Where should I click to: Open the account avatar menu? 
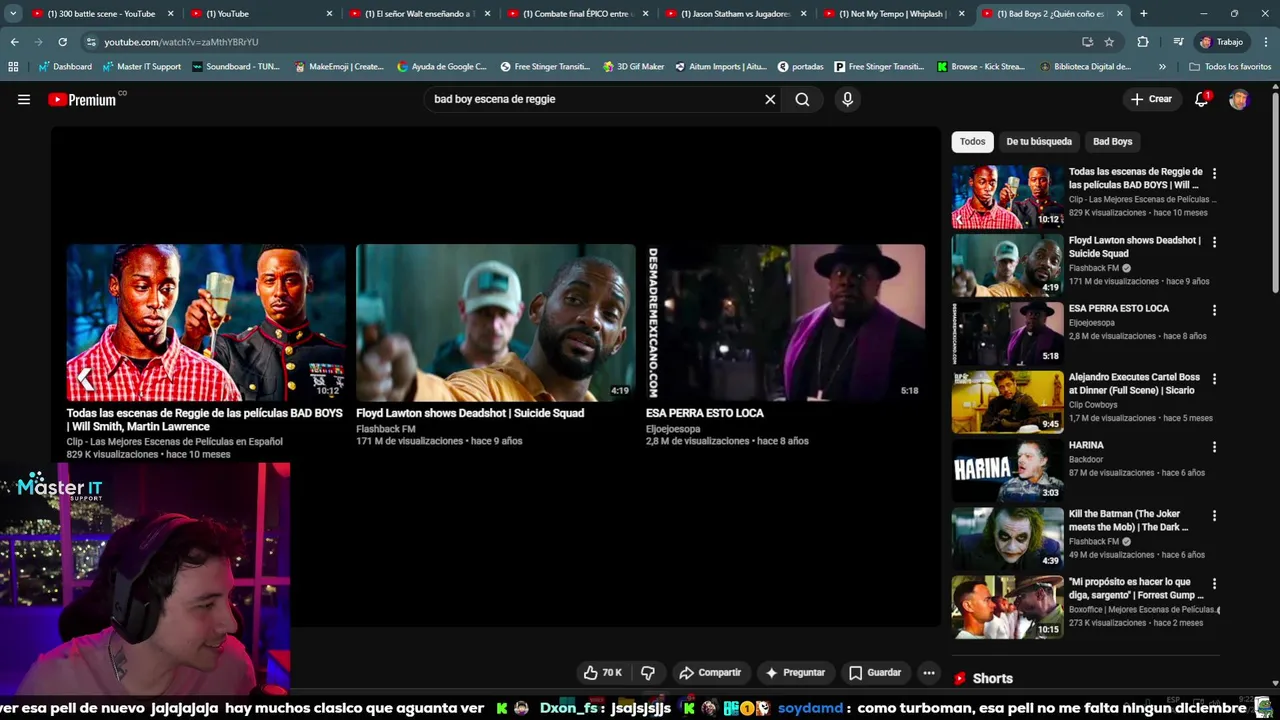[1239, 99]
